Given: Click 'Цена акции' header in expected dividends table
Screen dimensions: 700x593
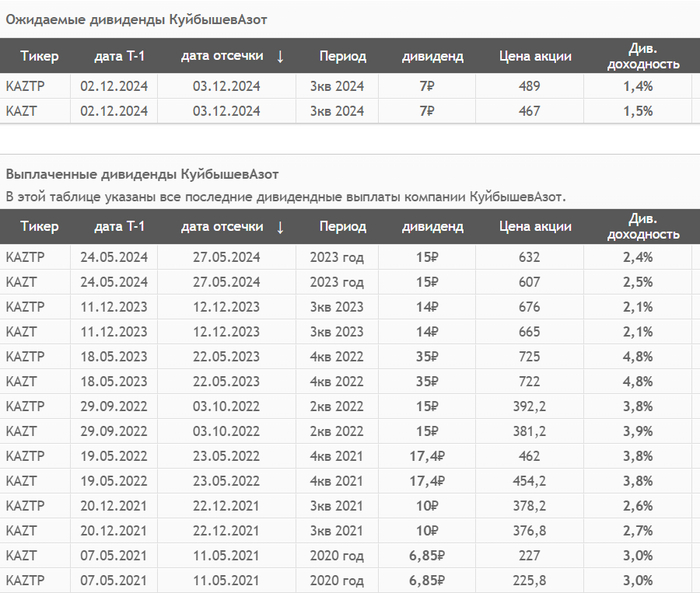Looking at the screenshot, I should [x=535, y=56].
